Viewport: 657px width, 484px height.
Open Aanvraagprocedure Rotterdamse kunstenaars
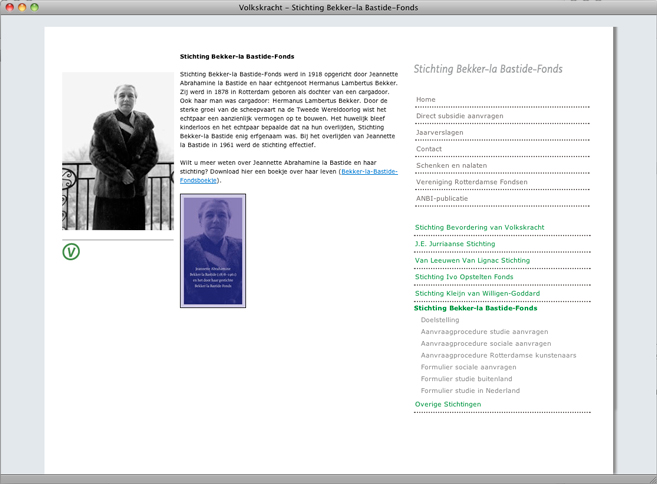[499, 355]
